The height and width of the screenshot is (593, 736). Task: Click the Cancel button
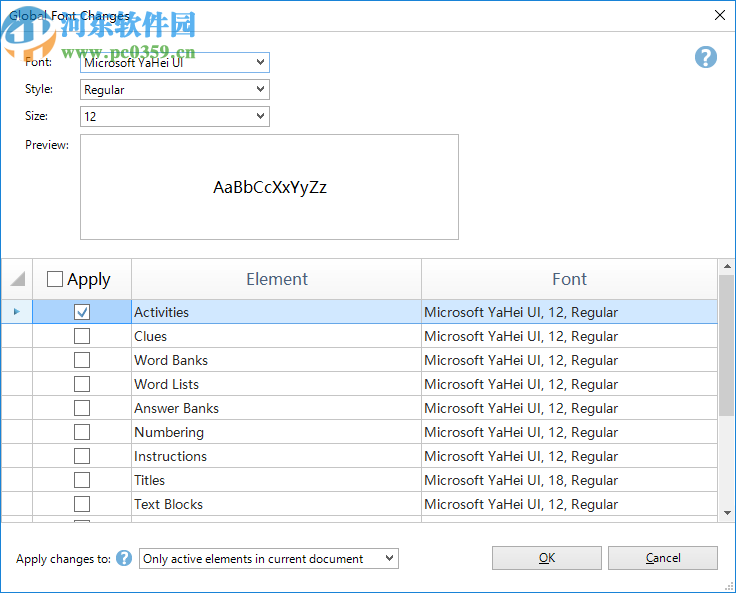(663, 558)
